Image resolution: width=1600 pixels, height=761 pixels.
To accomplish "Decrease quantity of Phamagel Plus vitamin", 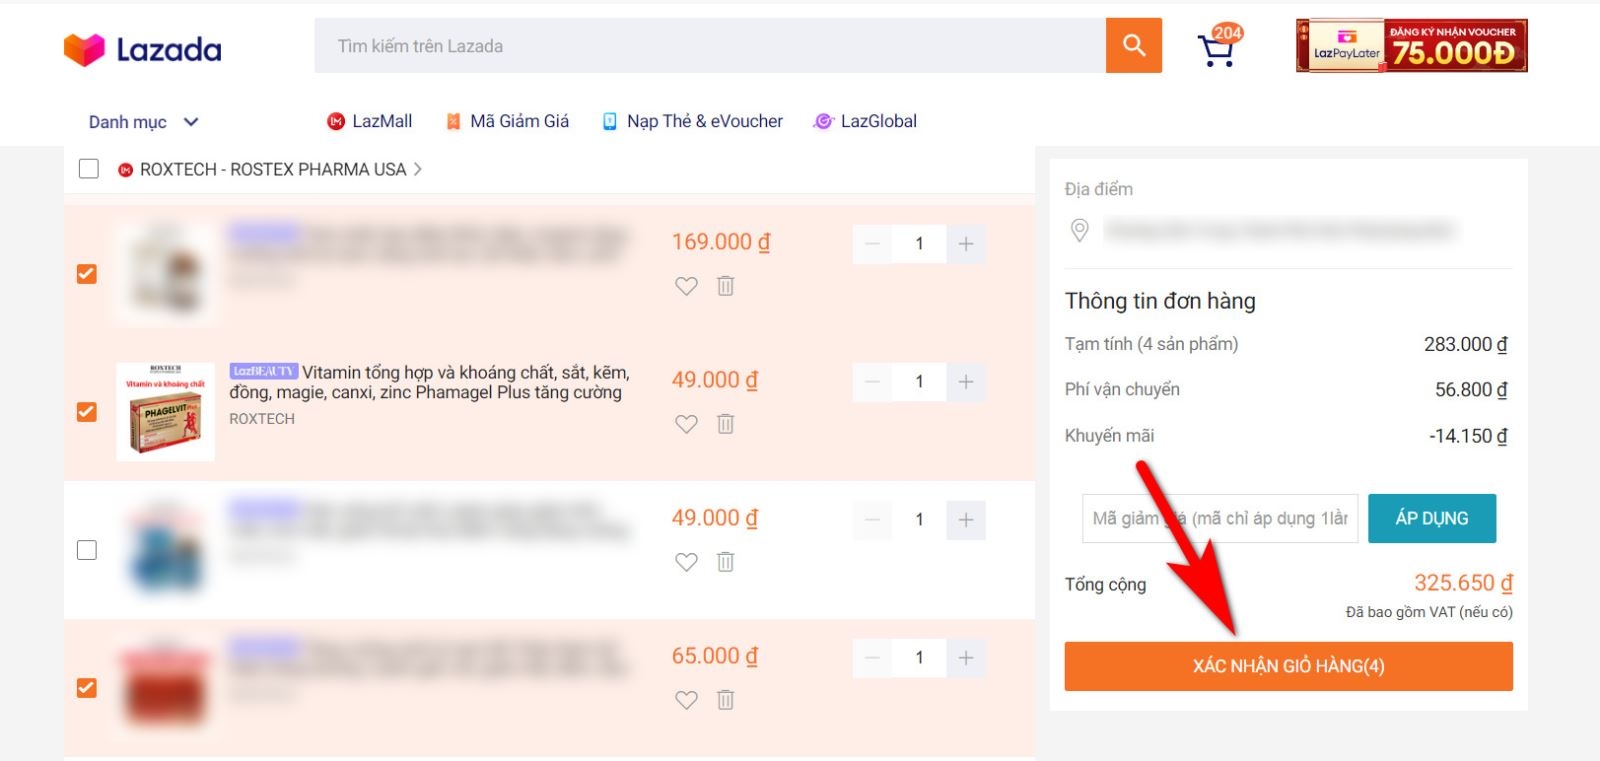I will [872, 382].
